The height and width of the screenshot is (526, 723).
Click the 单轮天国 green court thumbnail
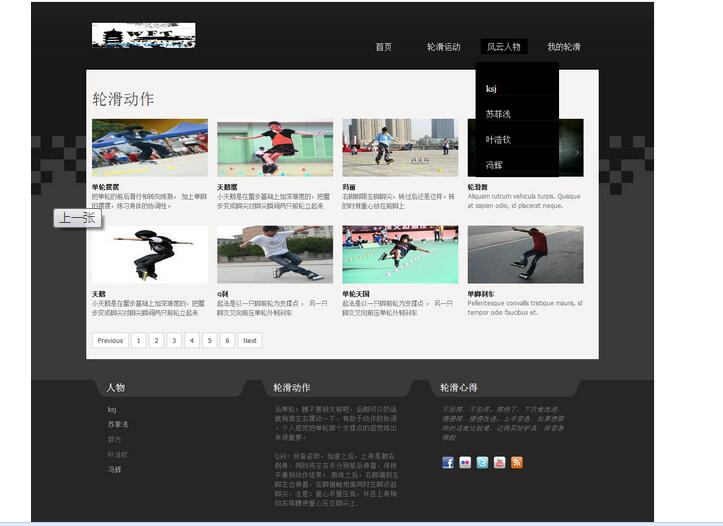coord(400,254)
